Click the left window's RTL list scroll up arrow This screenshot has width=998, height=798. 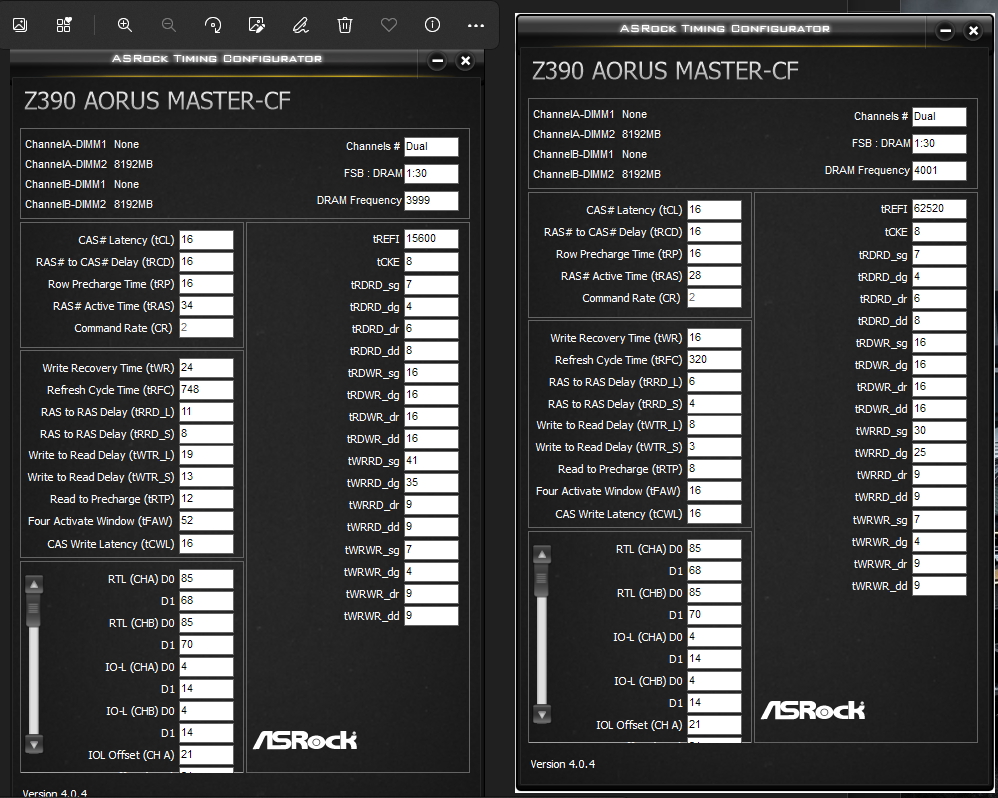click(34, 584)
